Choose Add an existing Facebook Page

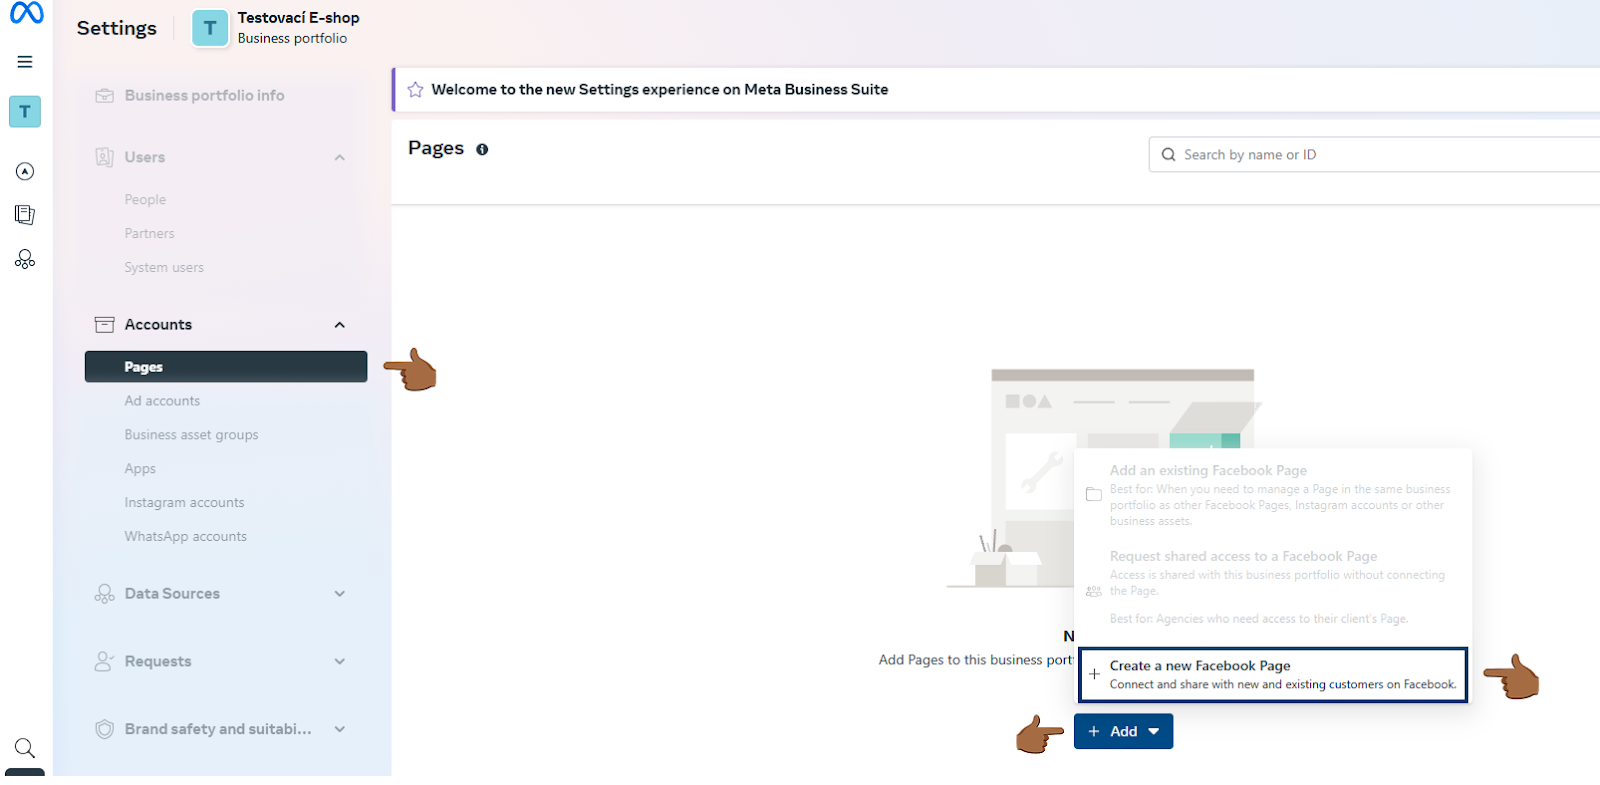point(1273,495)
